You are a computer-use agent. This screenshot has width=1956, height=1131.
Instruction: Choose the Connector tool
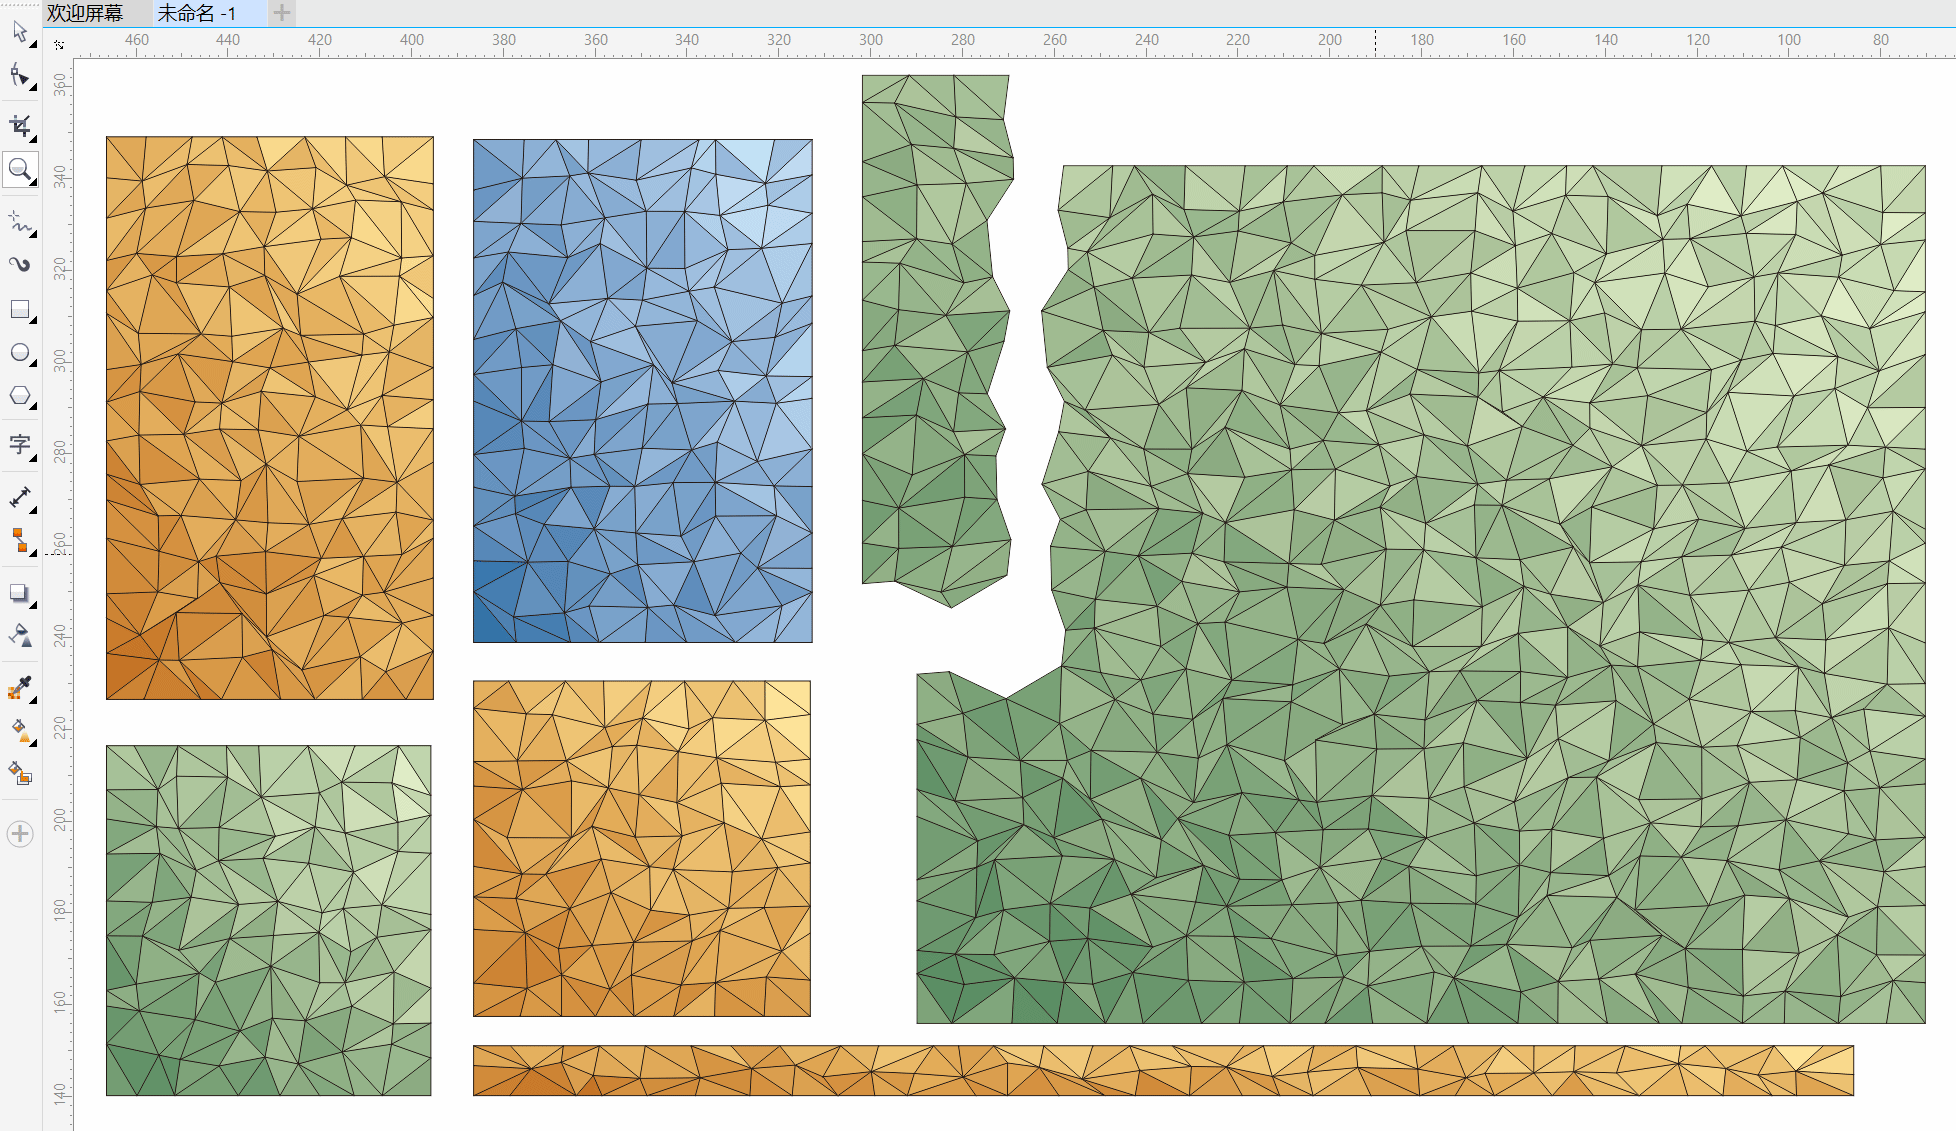click(19, 541)
